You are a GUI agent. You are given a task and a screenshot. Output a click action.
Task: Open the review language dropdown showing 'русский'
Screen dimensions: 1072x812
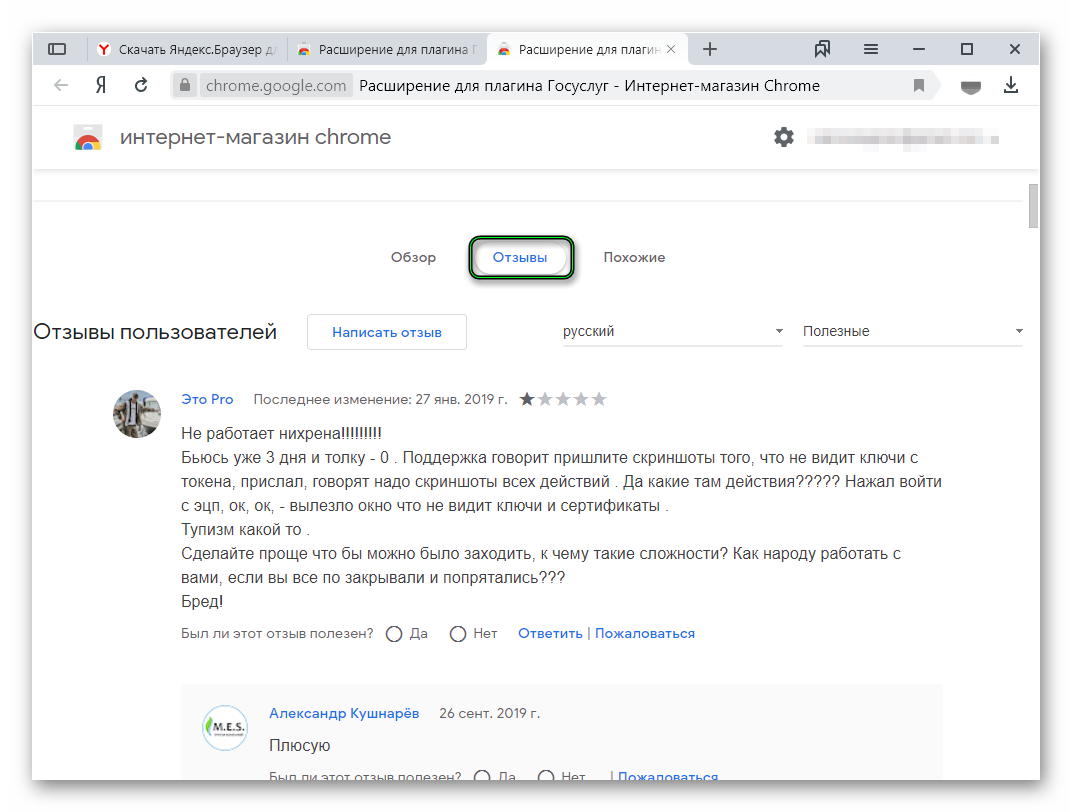point(672,330)
